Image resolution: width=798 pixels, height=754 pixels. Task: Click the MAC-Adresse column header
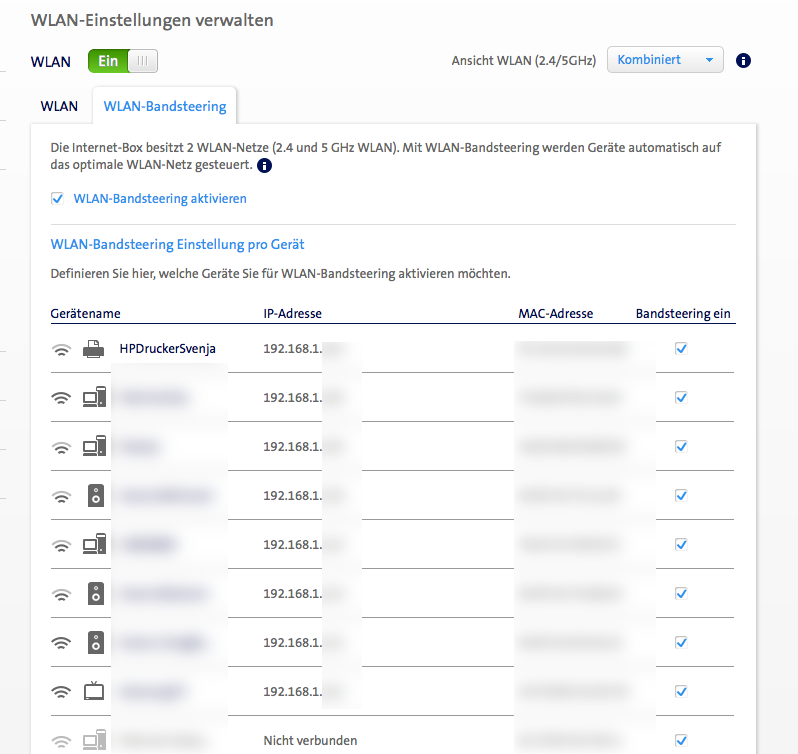tap(556, 313)
